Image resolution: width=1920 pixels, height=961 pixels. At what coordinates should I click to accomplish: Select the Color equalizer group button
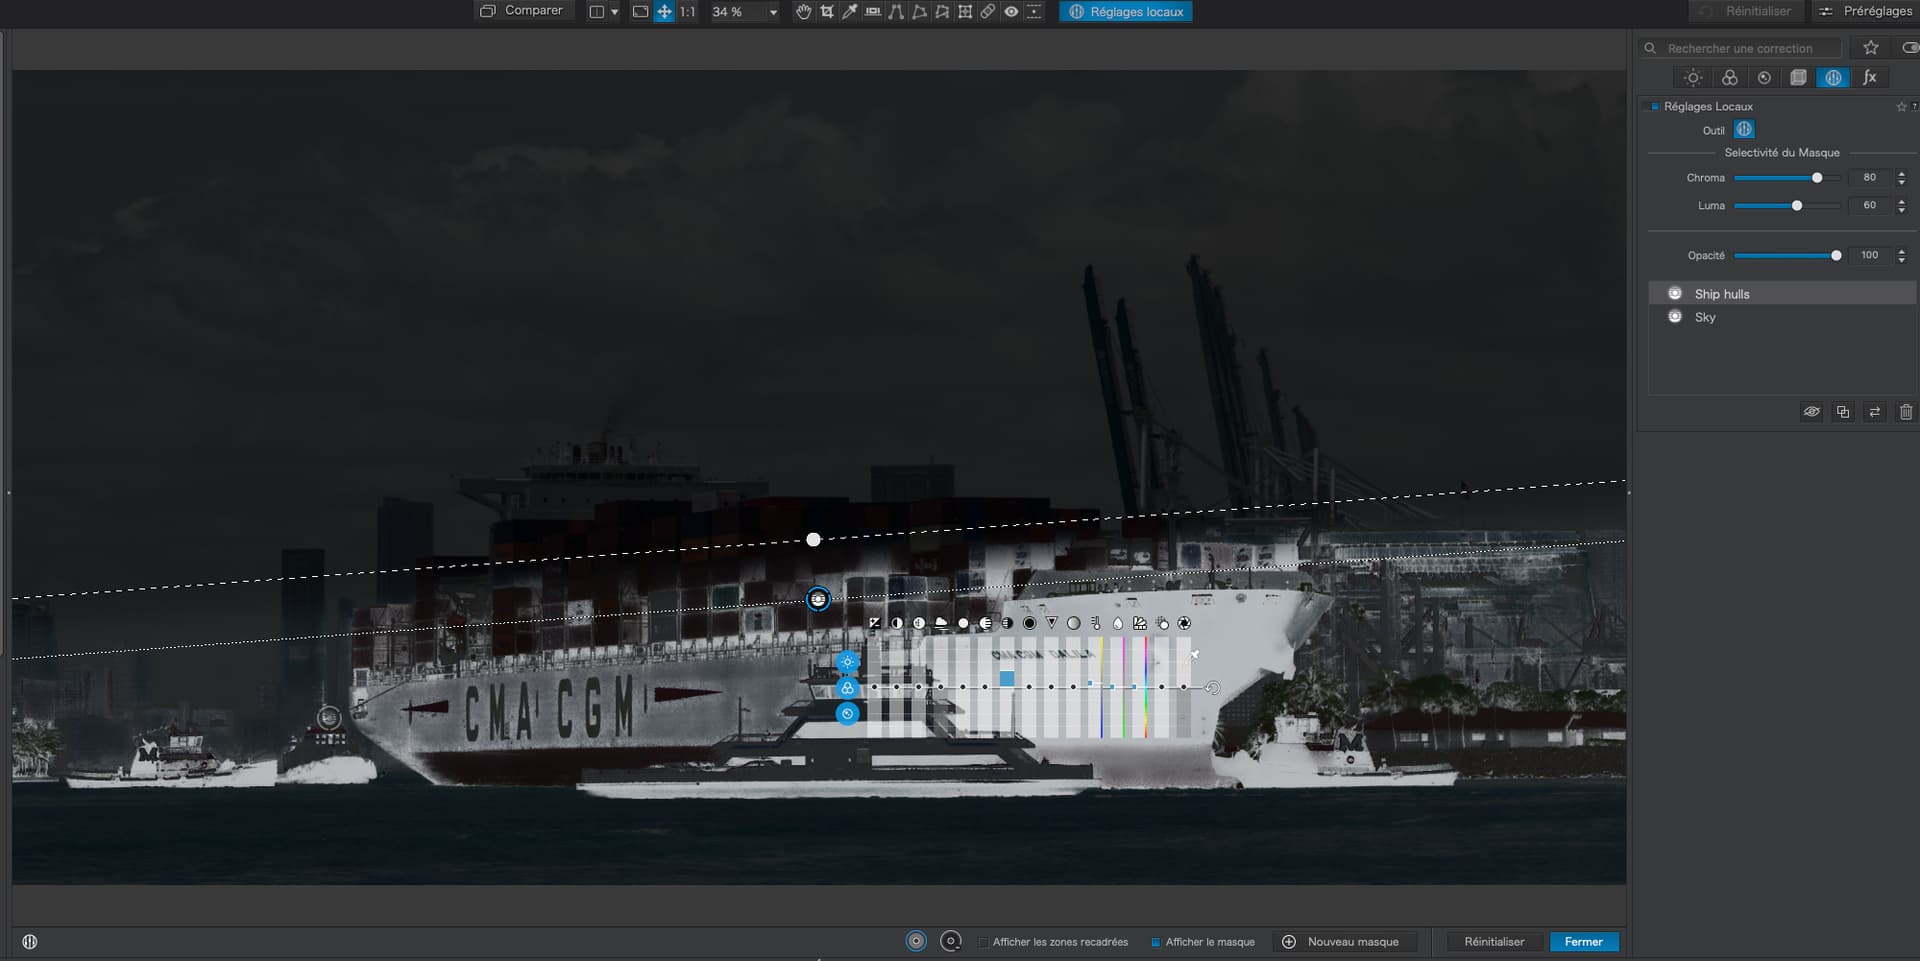click(847, 688)
